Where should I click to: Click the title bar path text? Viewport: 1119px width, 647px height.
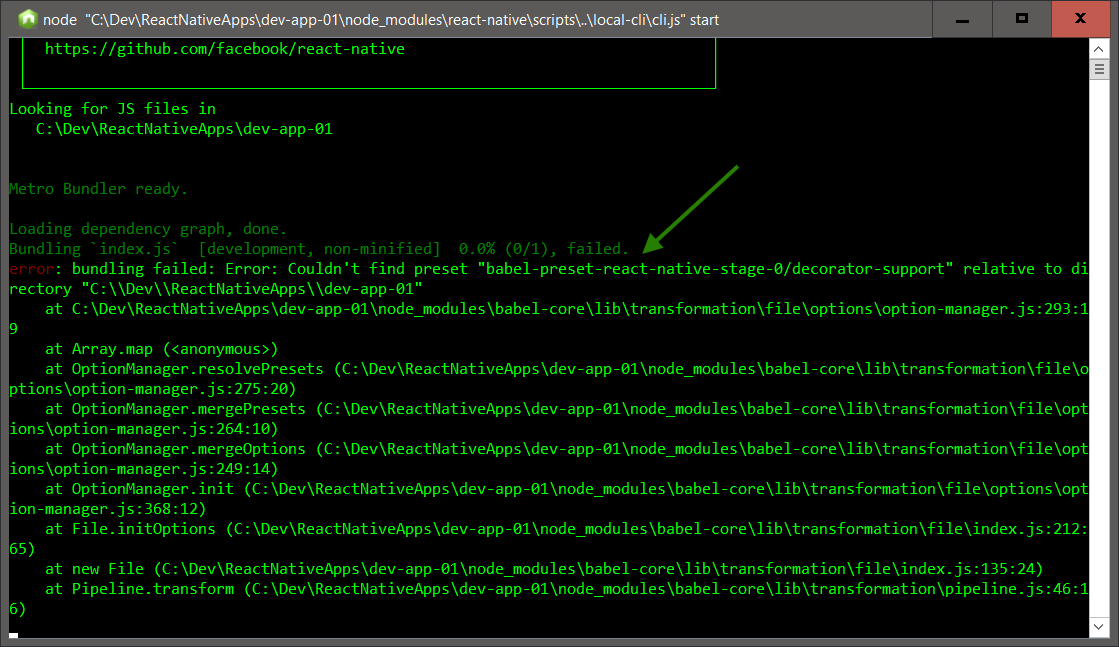[x=380, y=20]
